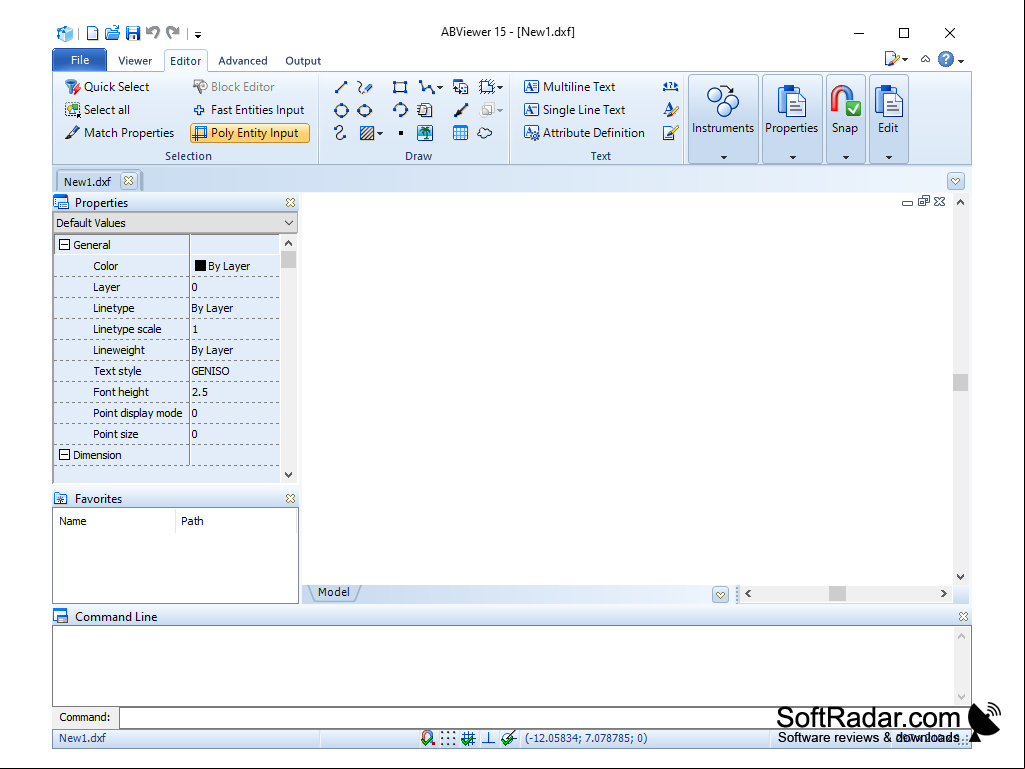Click the insert block icon in Draw

(460, 87)
